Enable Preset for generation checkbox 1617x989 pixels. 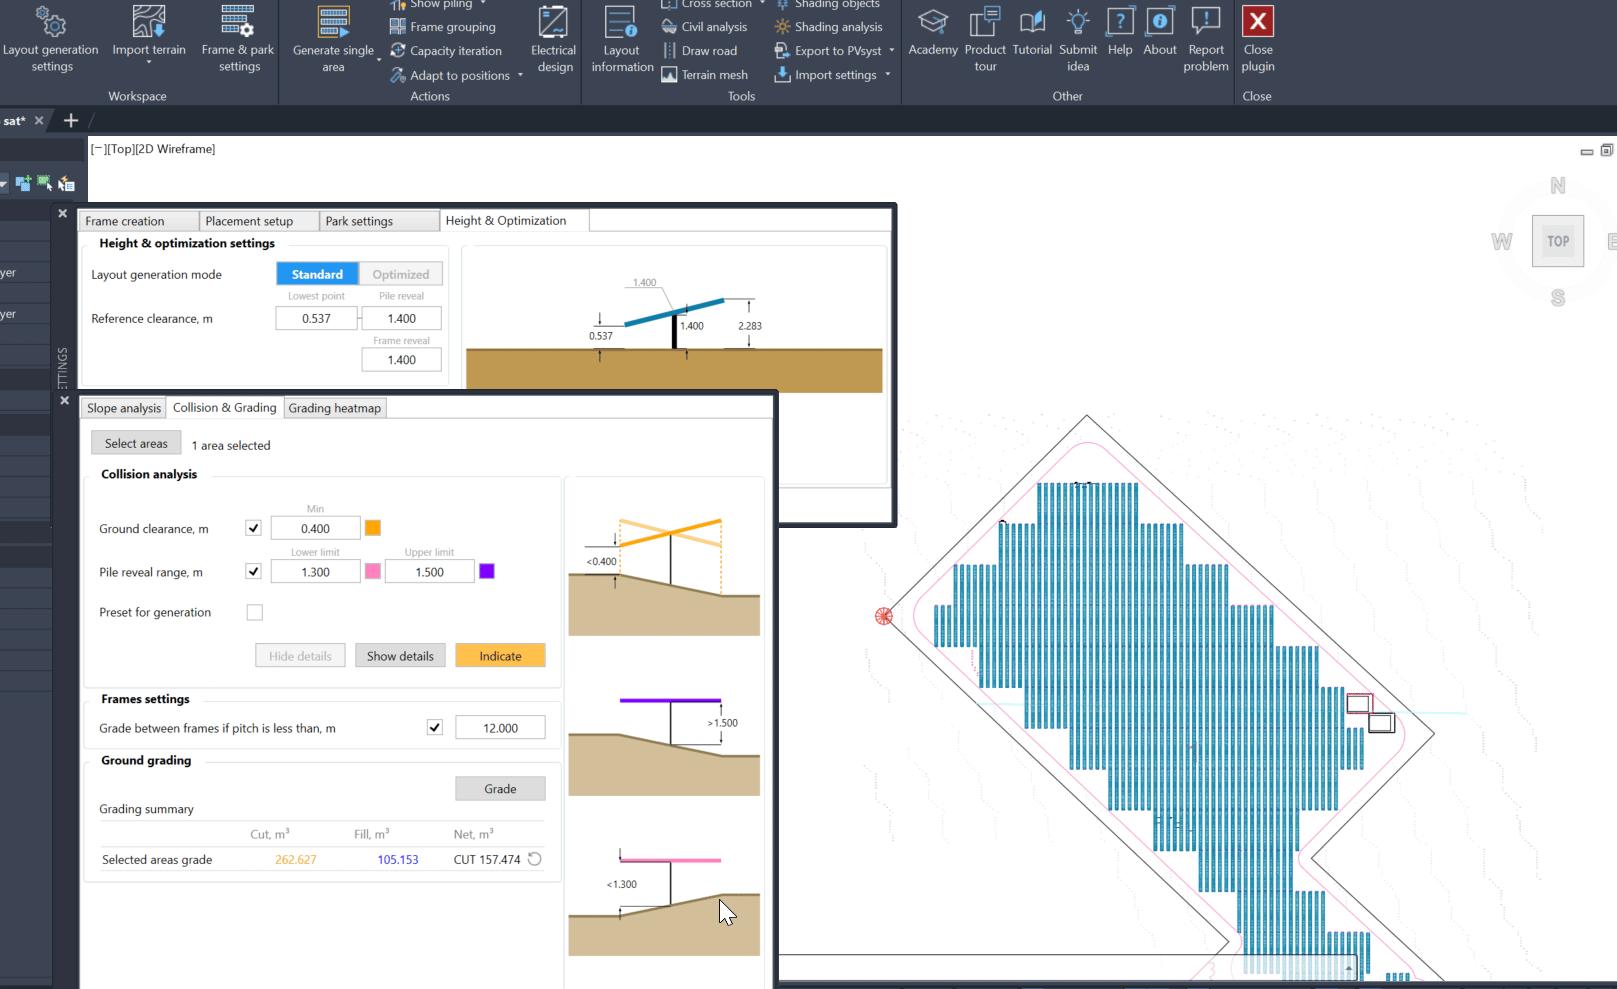point(254,612)
